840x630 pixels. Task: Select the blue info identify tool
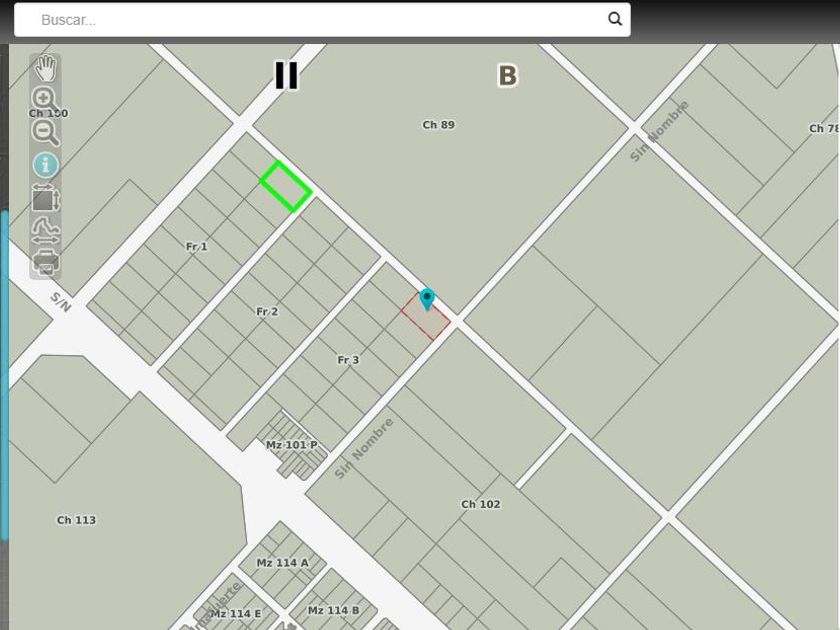coord(46,165)
